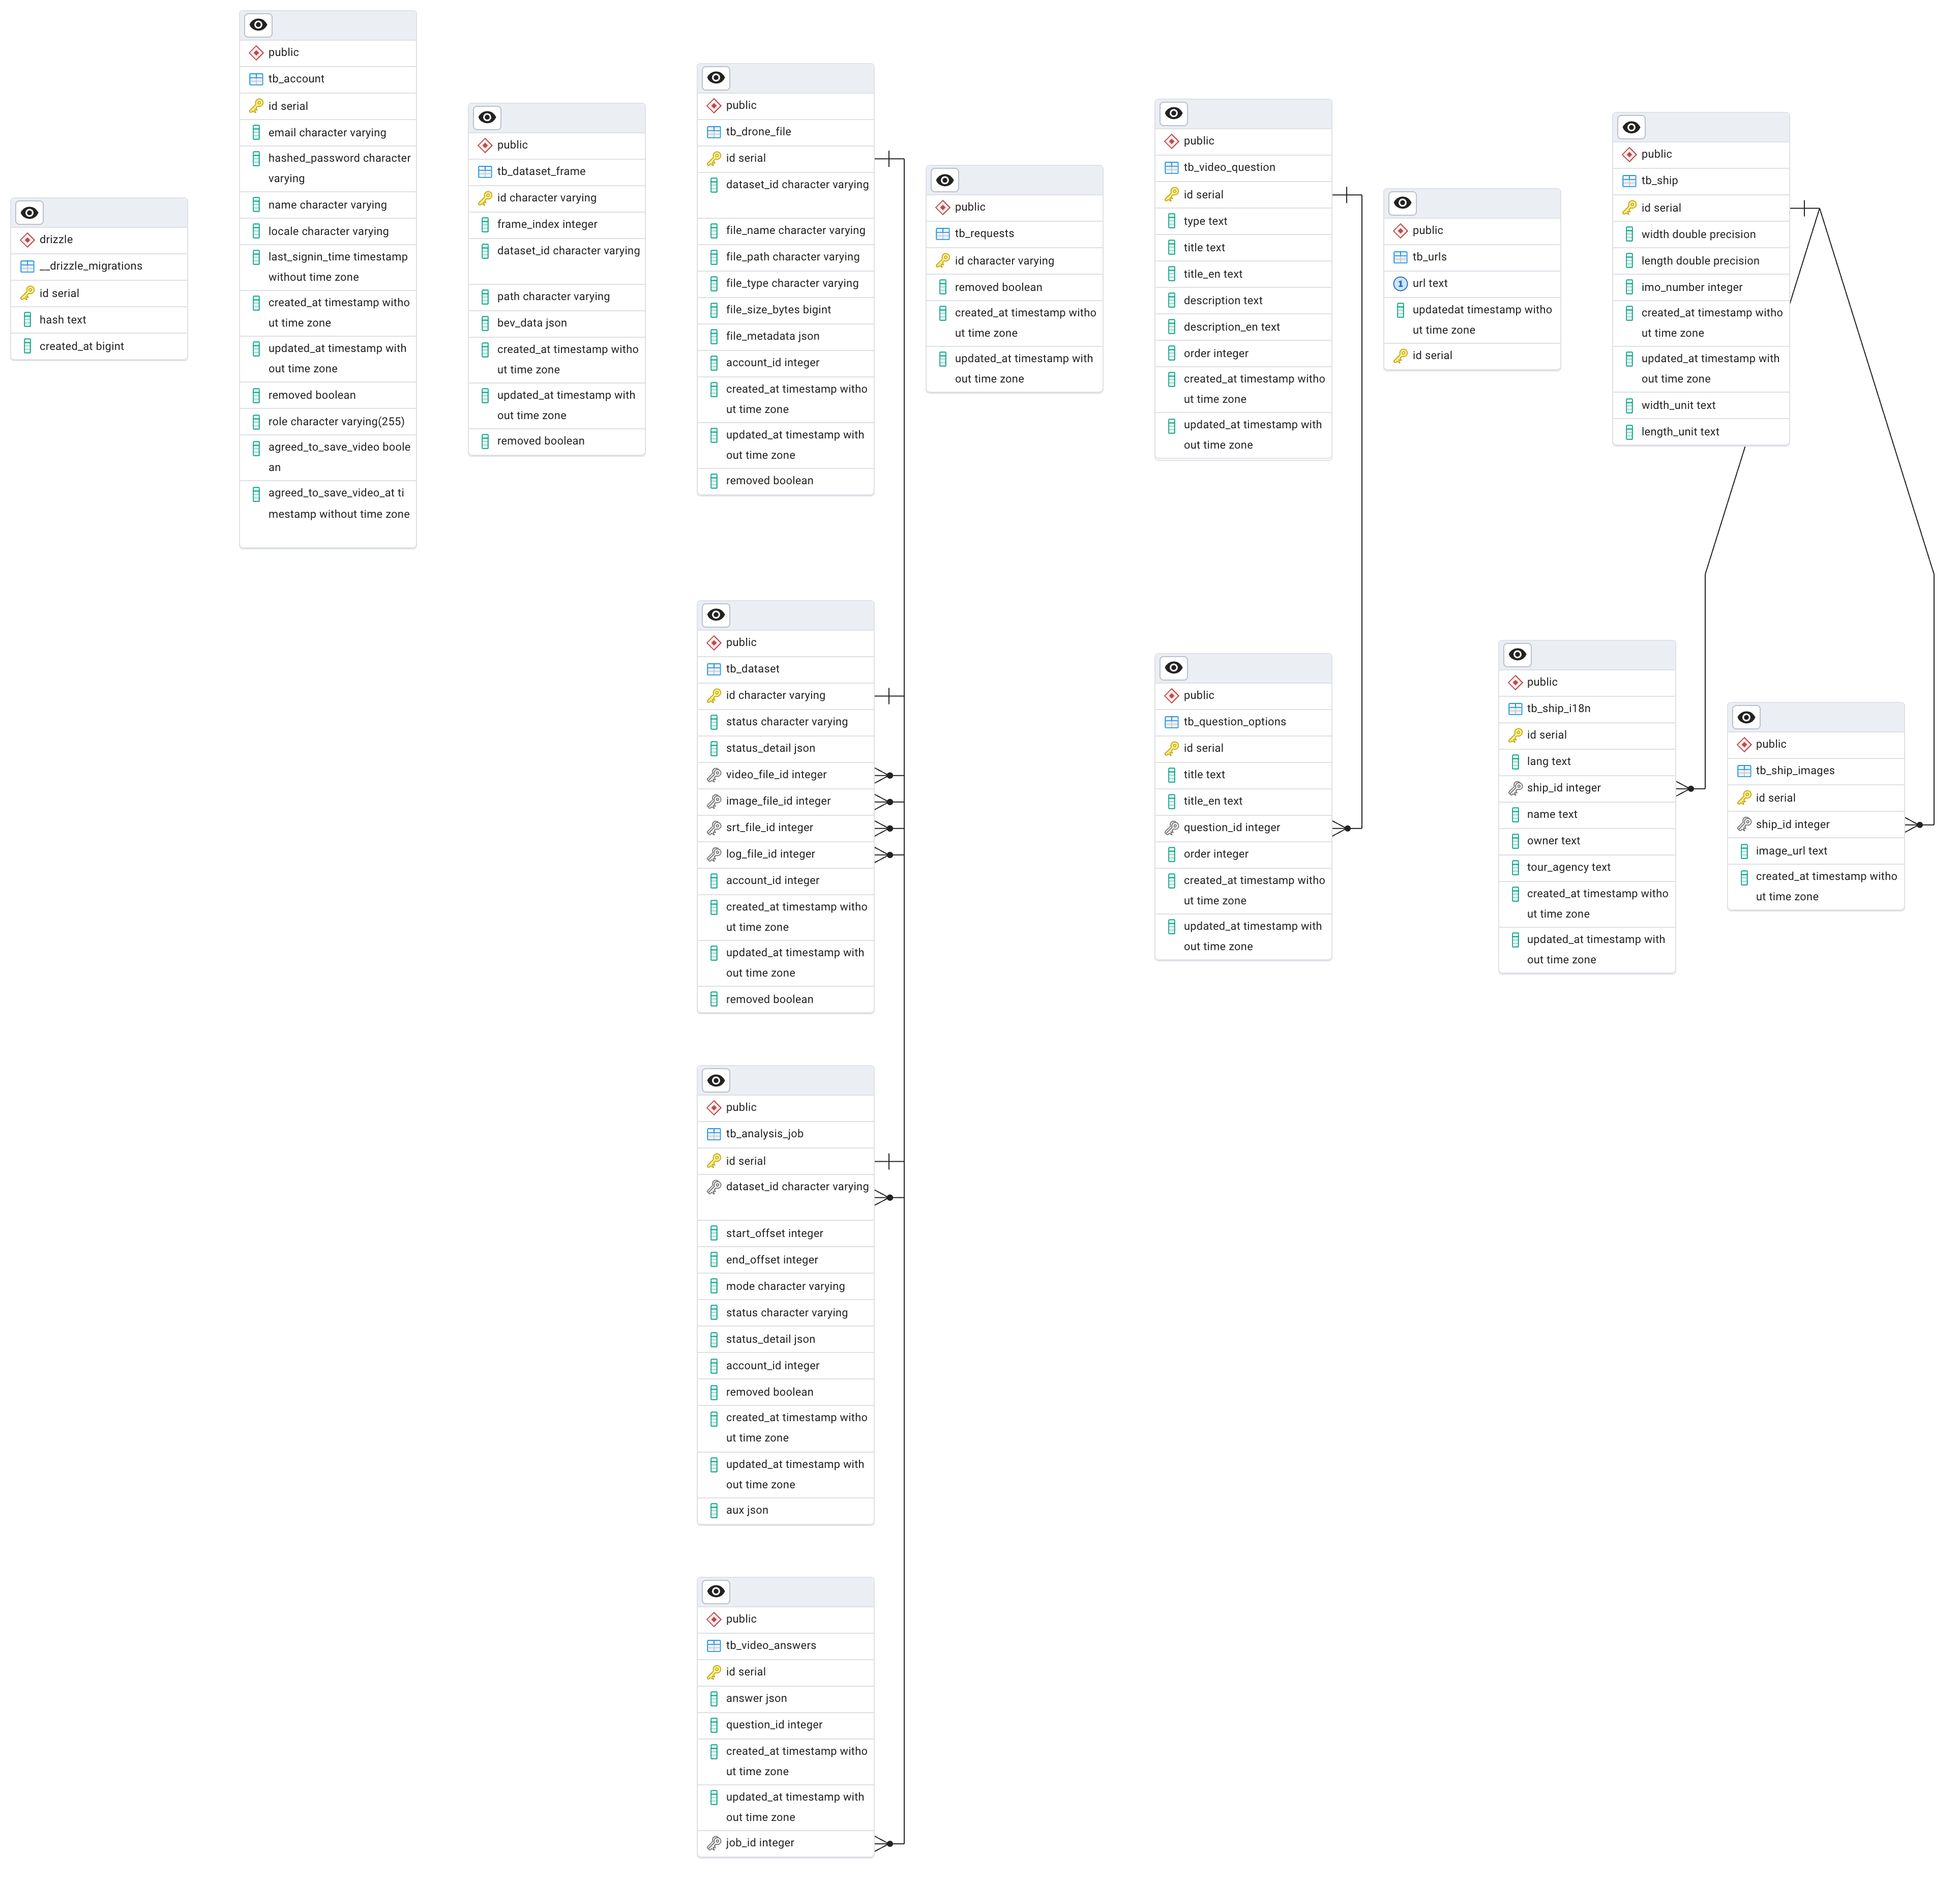Screen dimensions: 1960x1884
Task: Toggle eye icon above tb_drone_file table
Action: [716, 78]
